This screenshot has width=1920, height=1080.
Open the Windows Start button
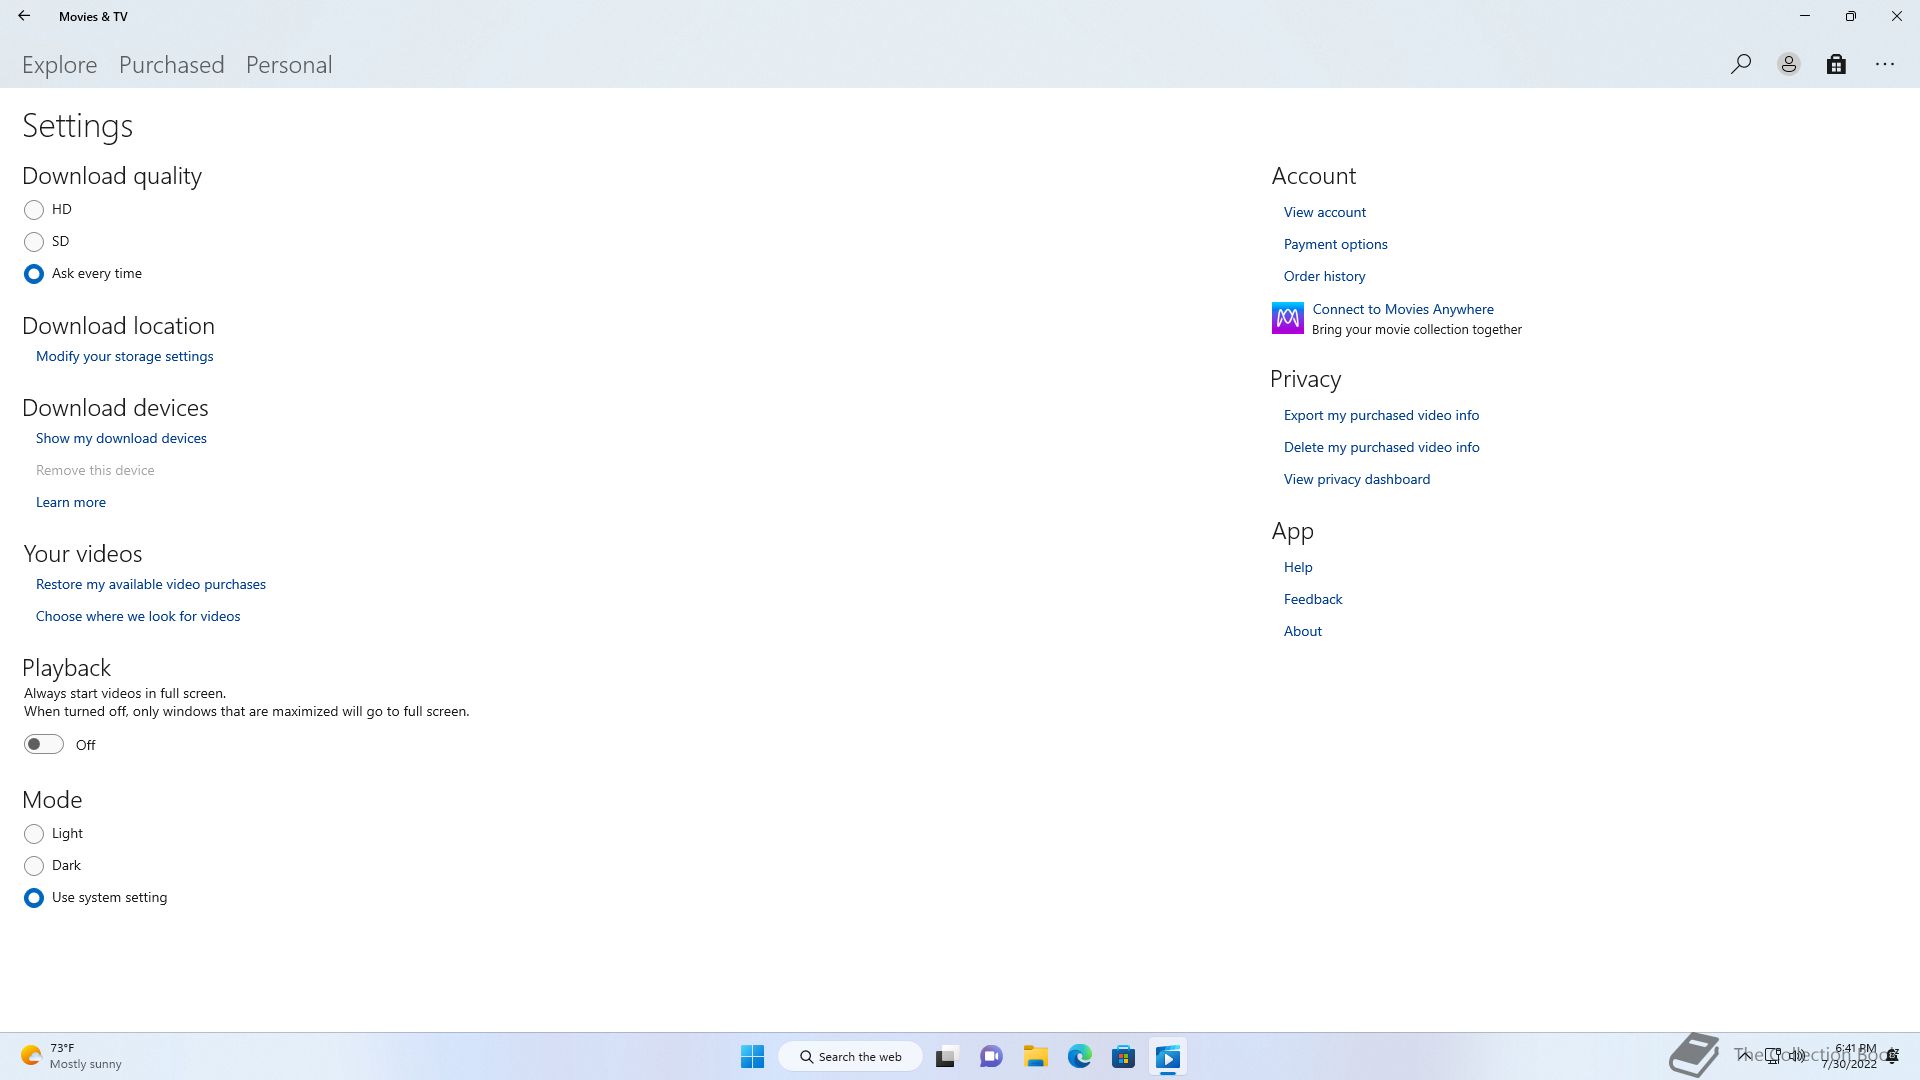pyautogui.click(x=753, y=1056)
